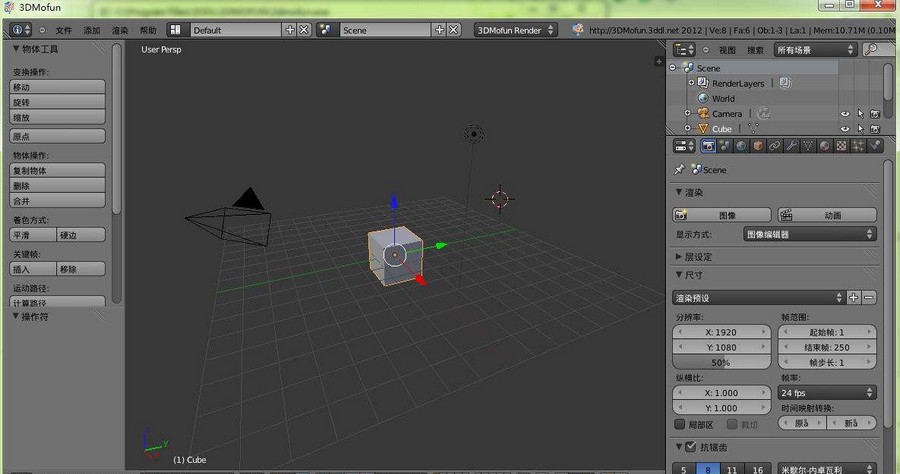Expand the Camera tree node in outliner
Viewport: 900px width, 474px height.
point(688,114)
